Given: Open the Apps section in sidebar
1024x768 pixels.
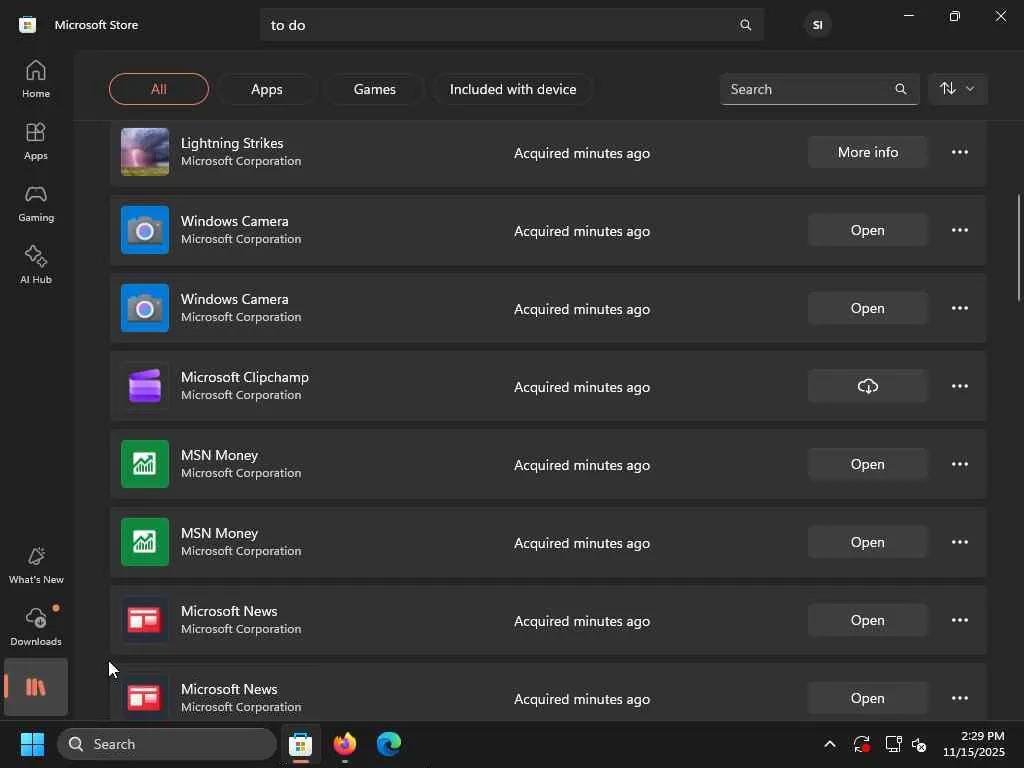Looking at the screenshot, I should (x=36, y=141).
